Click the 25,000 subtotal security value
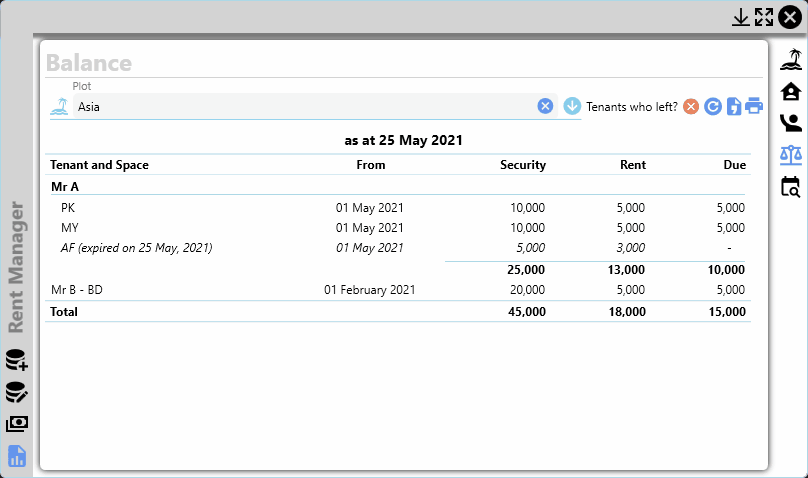 coord(526,269)
